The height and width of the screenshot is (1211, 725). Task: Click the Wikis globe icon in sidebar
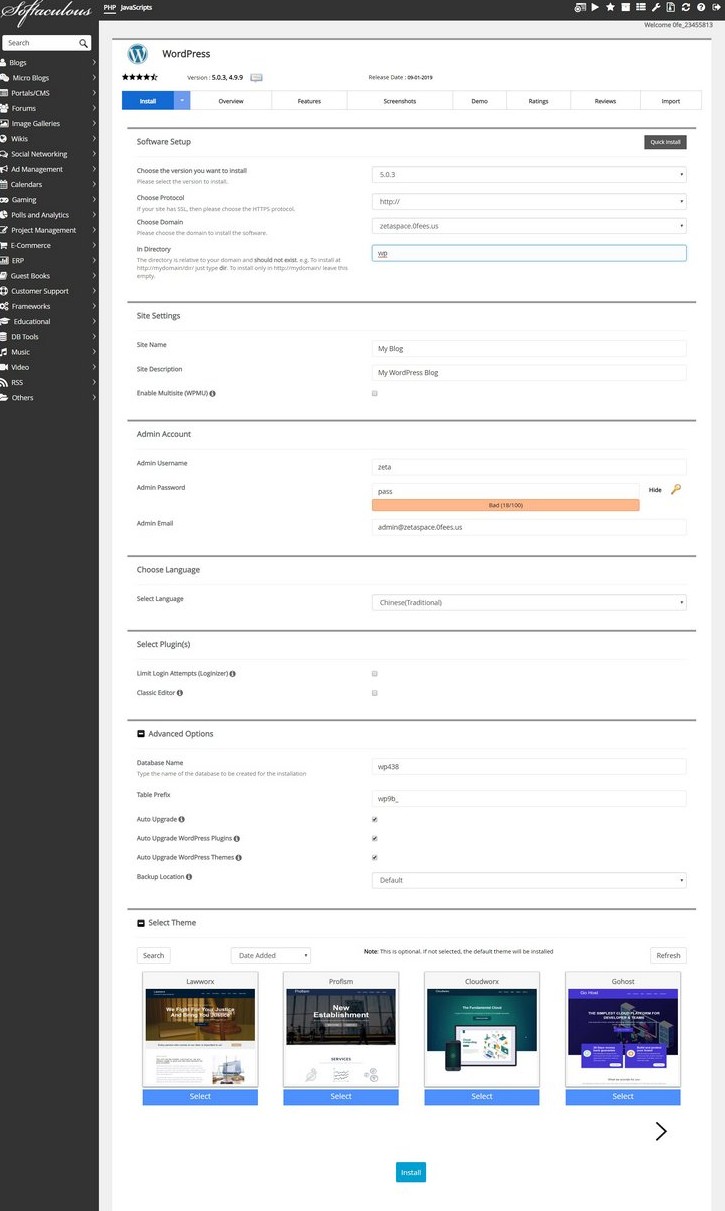click(4, 138)
